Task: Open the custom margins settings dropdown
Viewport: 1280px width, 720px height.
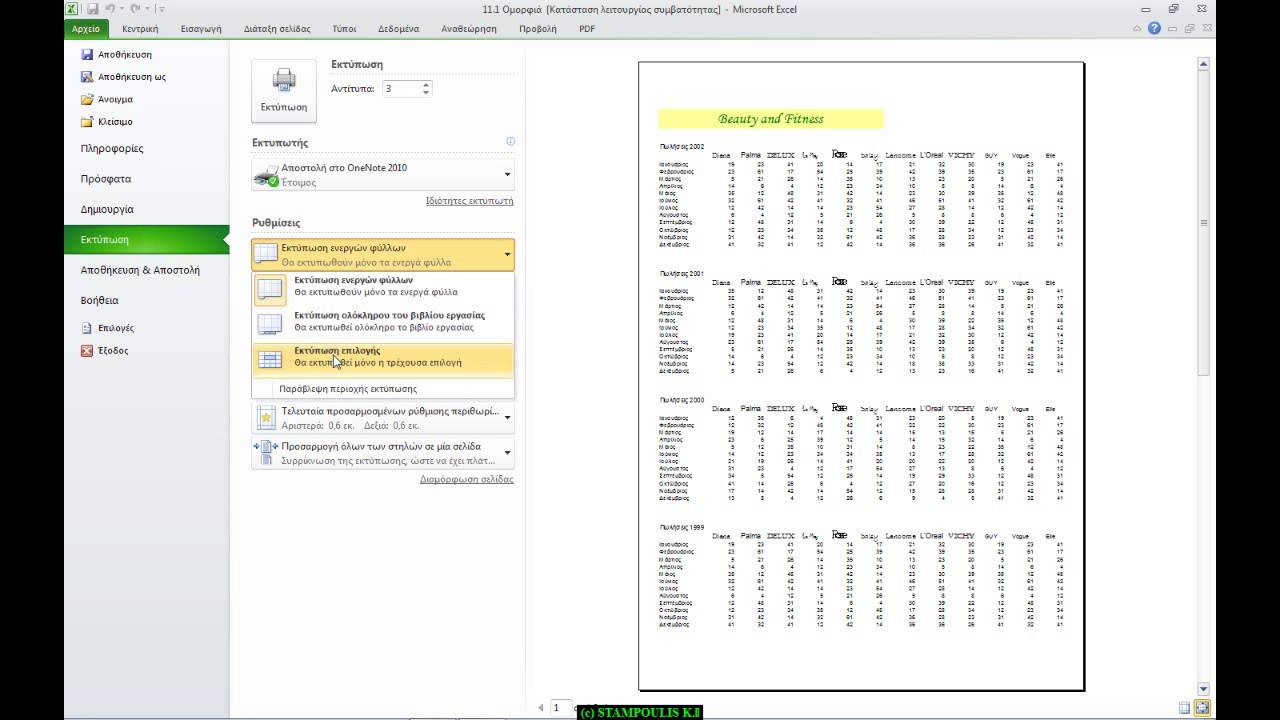Action: coord(383,417)
